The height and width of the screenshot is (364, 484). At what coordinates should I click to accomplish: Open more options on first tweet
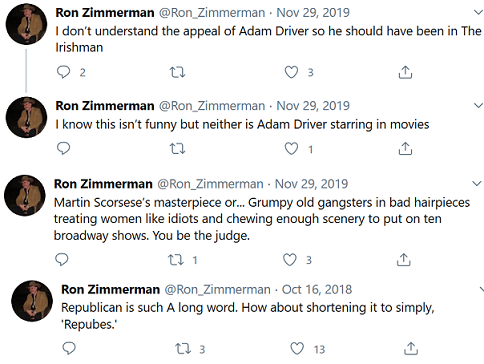[x=478, y=13]
